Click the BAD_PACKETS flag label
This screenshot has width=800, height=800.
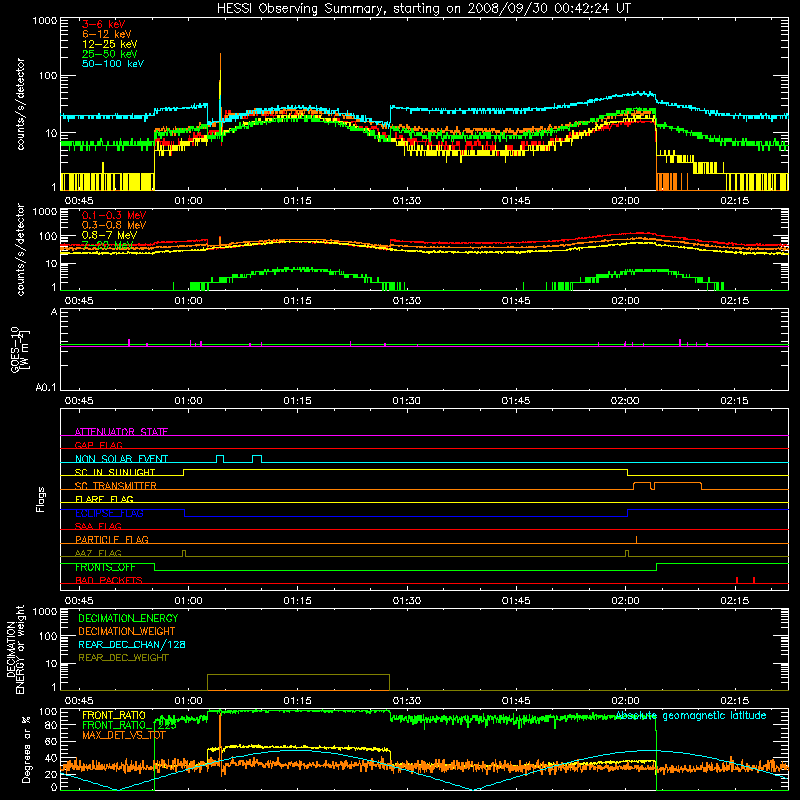(x=109, y=580)
